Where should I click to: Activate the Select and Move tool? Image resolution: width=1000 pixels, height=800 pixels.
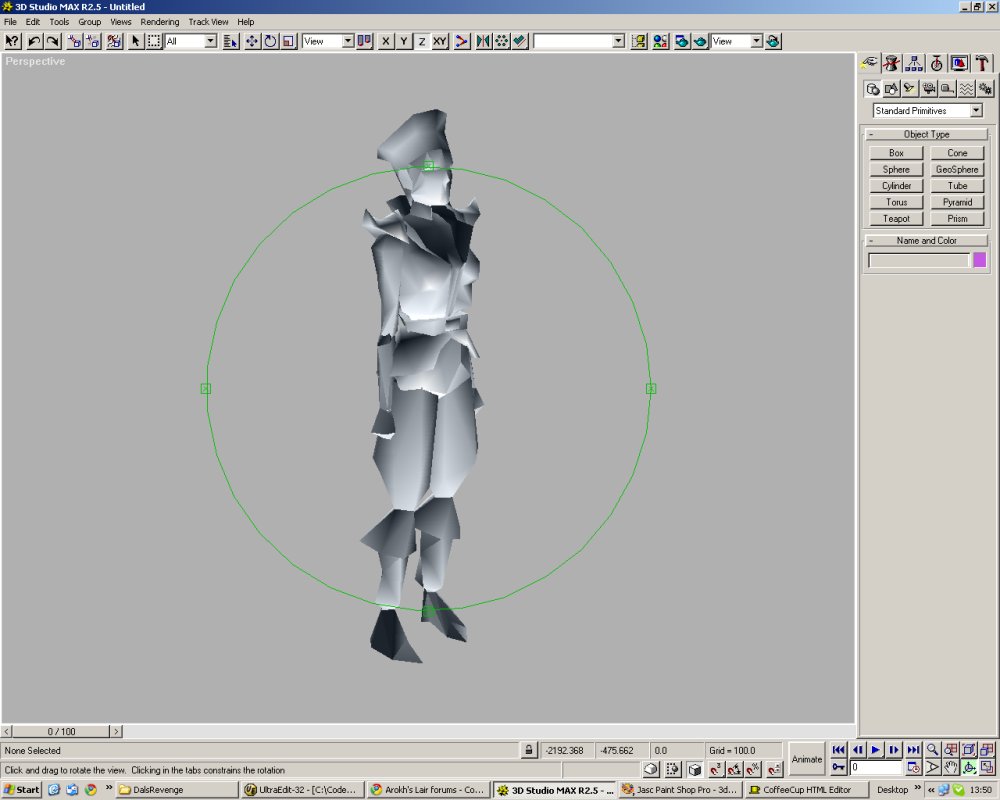point(252,41)
